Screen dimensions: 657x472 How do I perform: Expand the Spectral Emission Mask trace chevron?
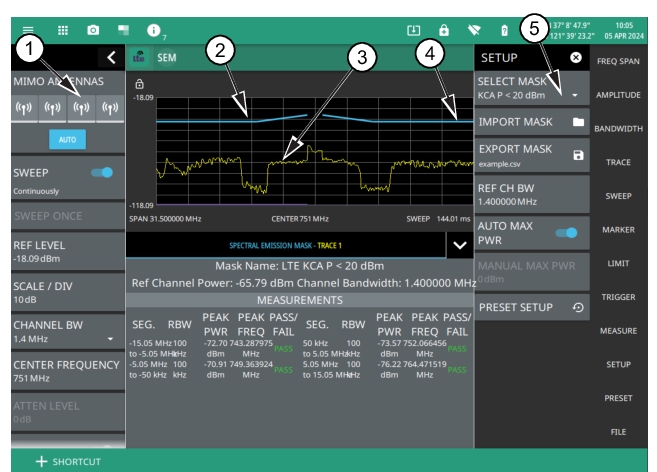coord(459,245)
